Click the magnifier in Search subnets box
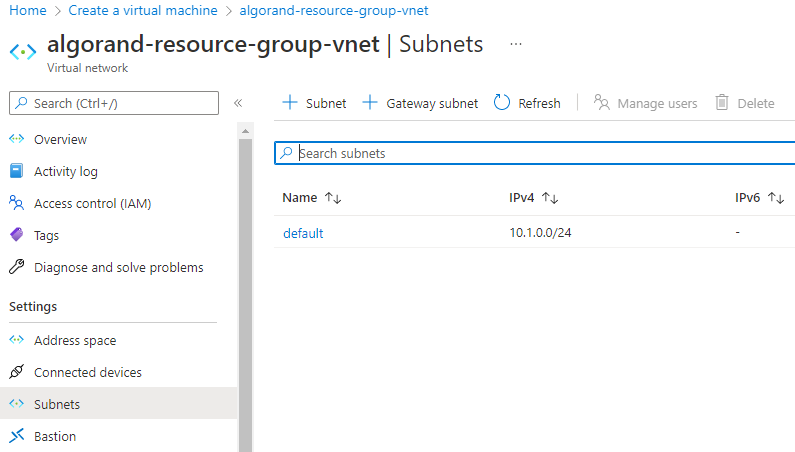The height and width of the screenshot is (452, 795). pyautogui.click(x=286, y=153)
